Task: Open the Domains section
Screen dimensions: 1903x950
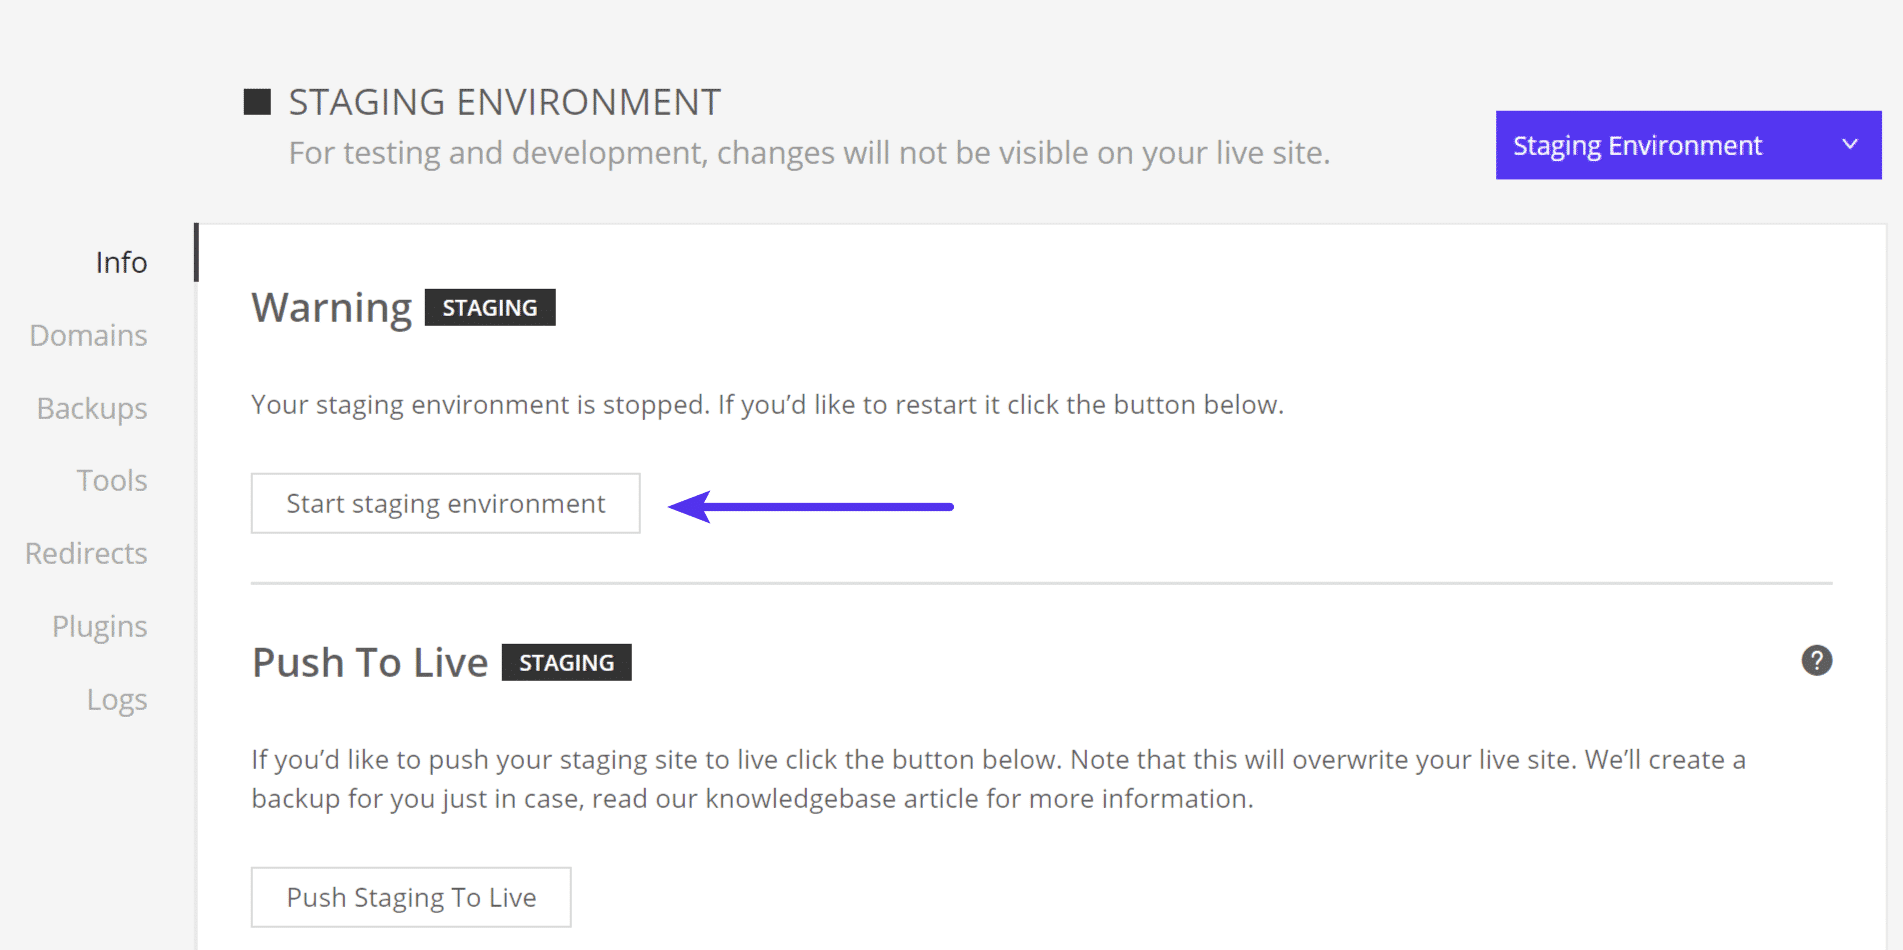Action: (x=88, y=335)
